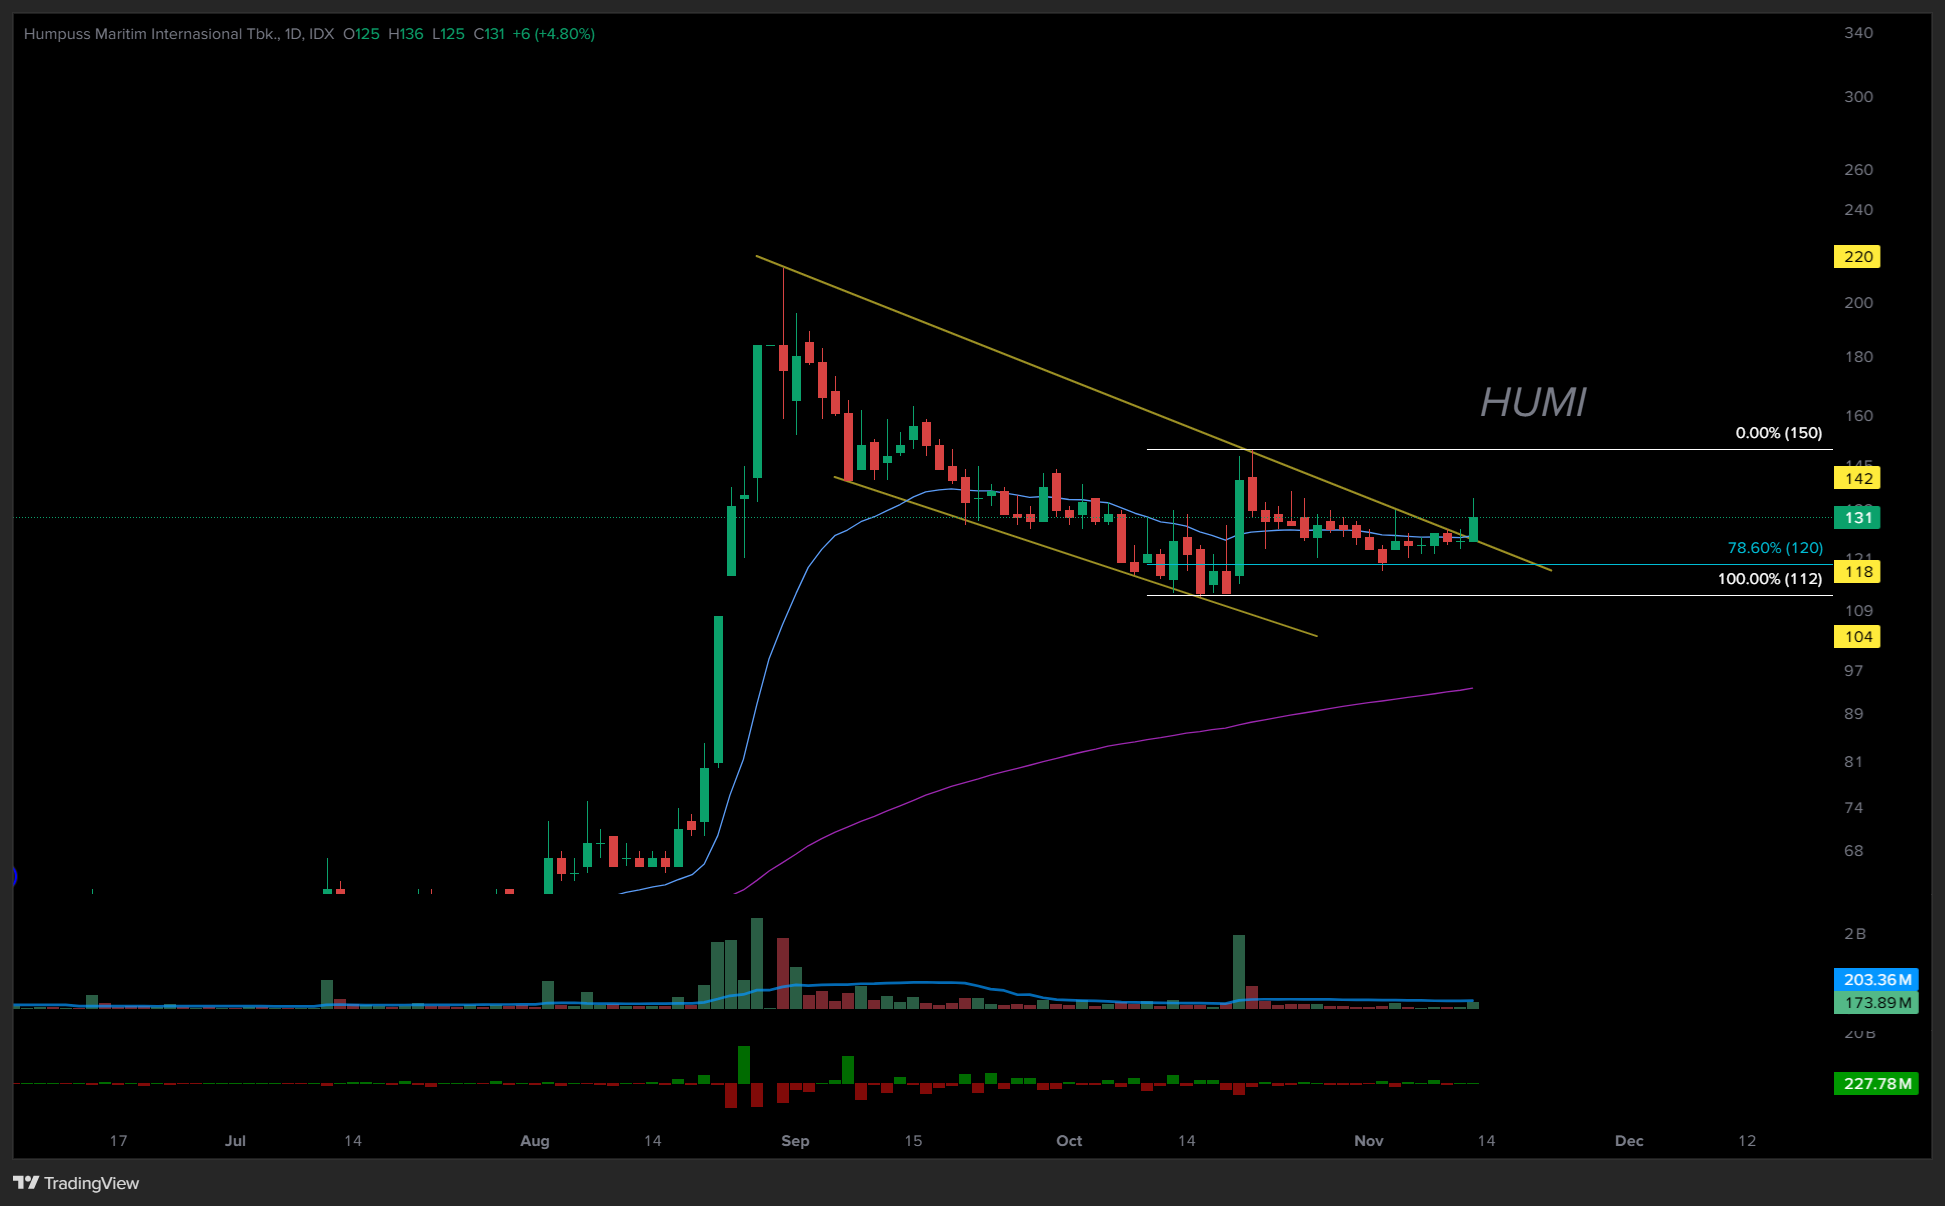The height and width of the screenshot is (1206, 1945).
Task: Click the 78.60% (120) Fibonacci level label
Action: 1774,548
